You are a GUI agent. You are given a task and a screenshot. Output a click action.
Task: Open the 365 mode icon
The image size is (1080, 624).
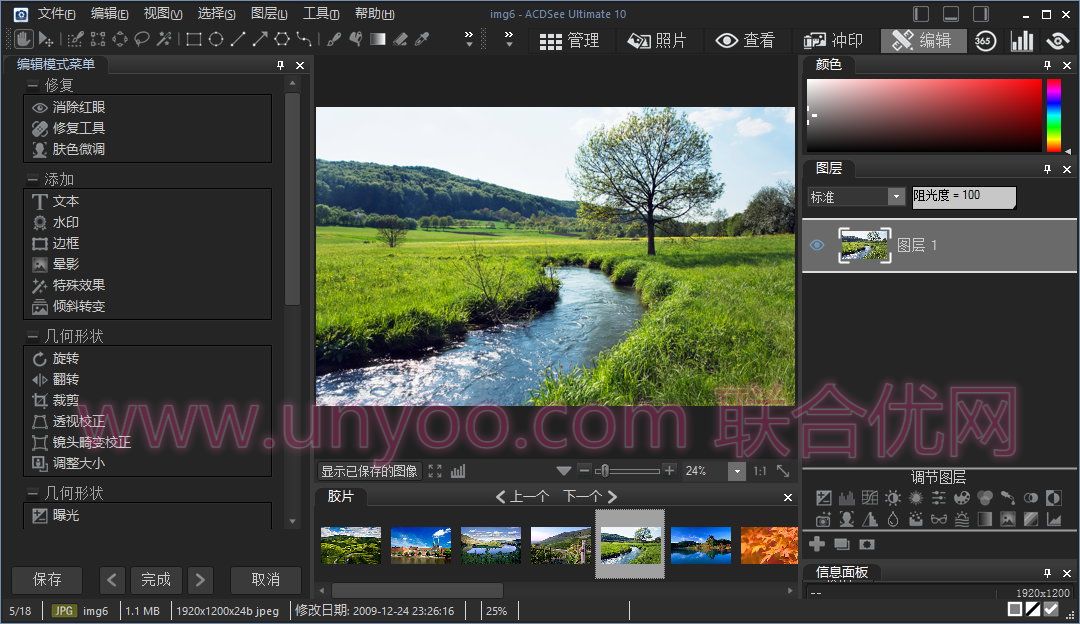tap(985, 41)
